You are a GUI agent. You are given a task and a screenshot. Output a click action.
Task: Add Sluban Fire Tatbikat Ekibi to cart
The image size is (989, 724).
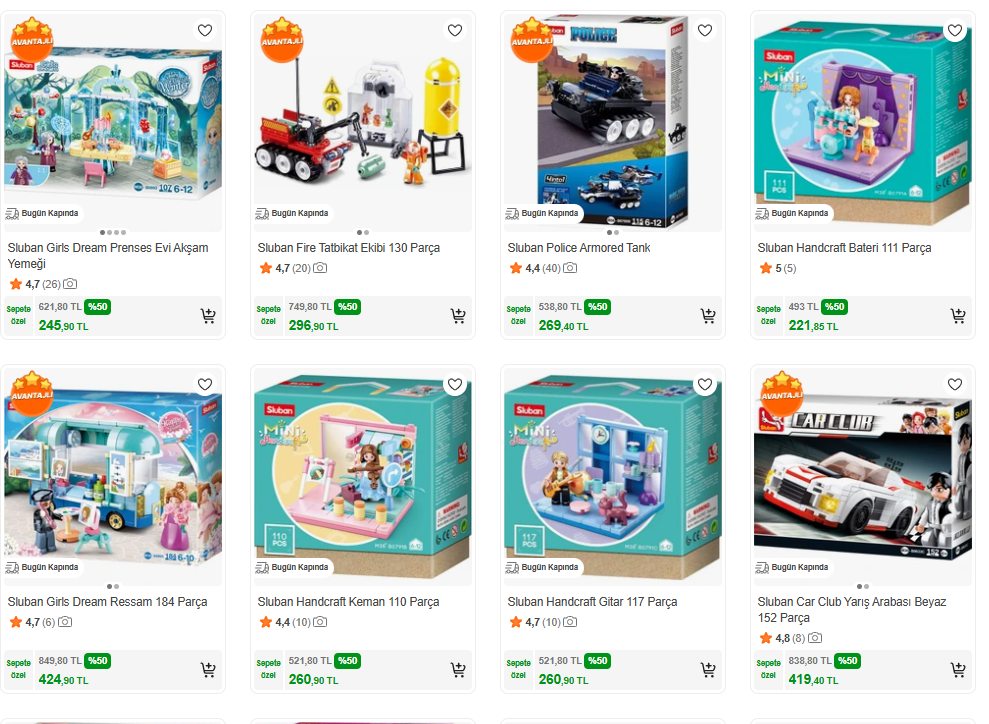458,316
